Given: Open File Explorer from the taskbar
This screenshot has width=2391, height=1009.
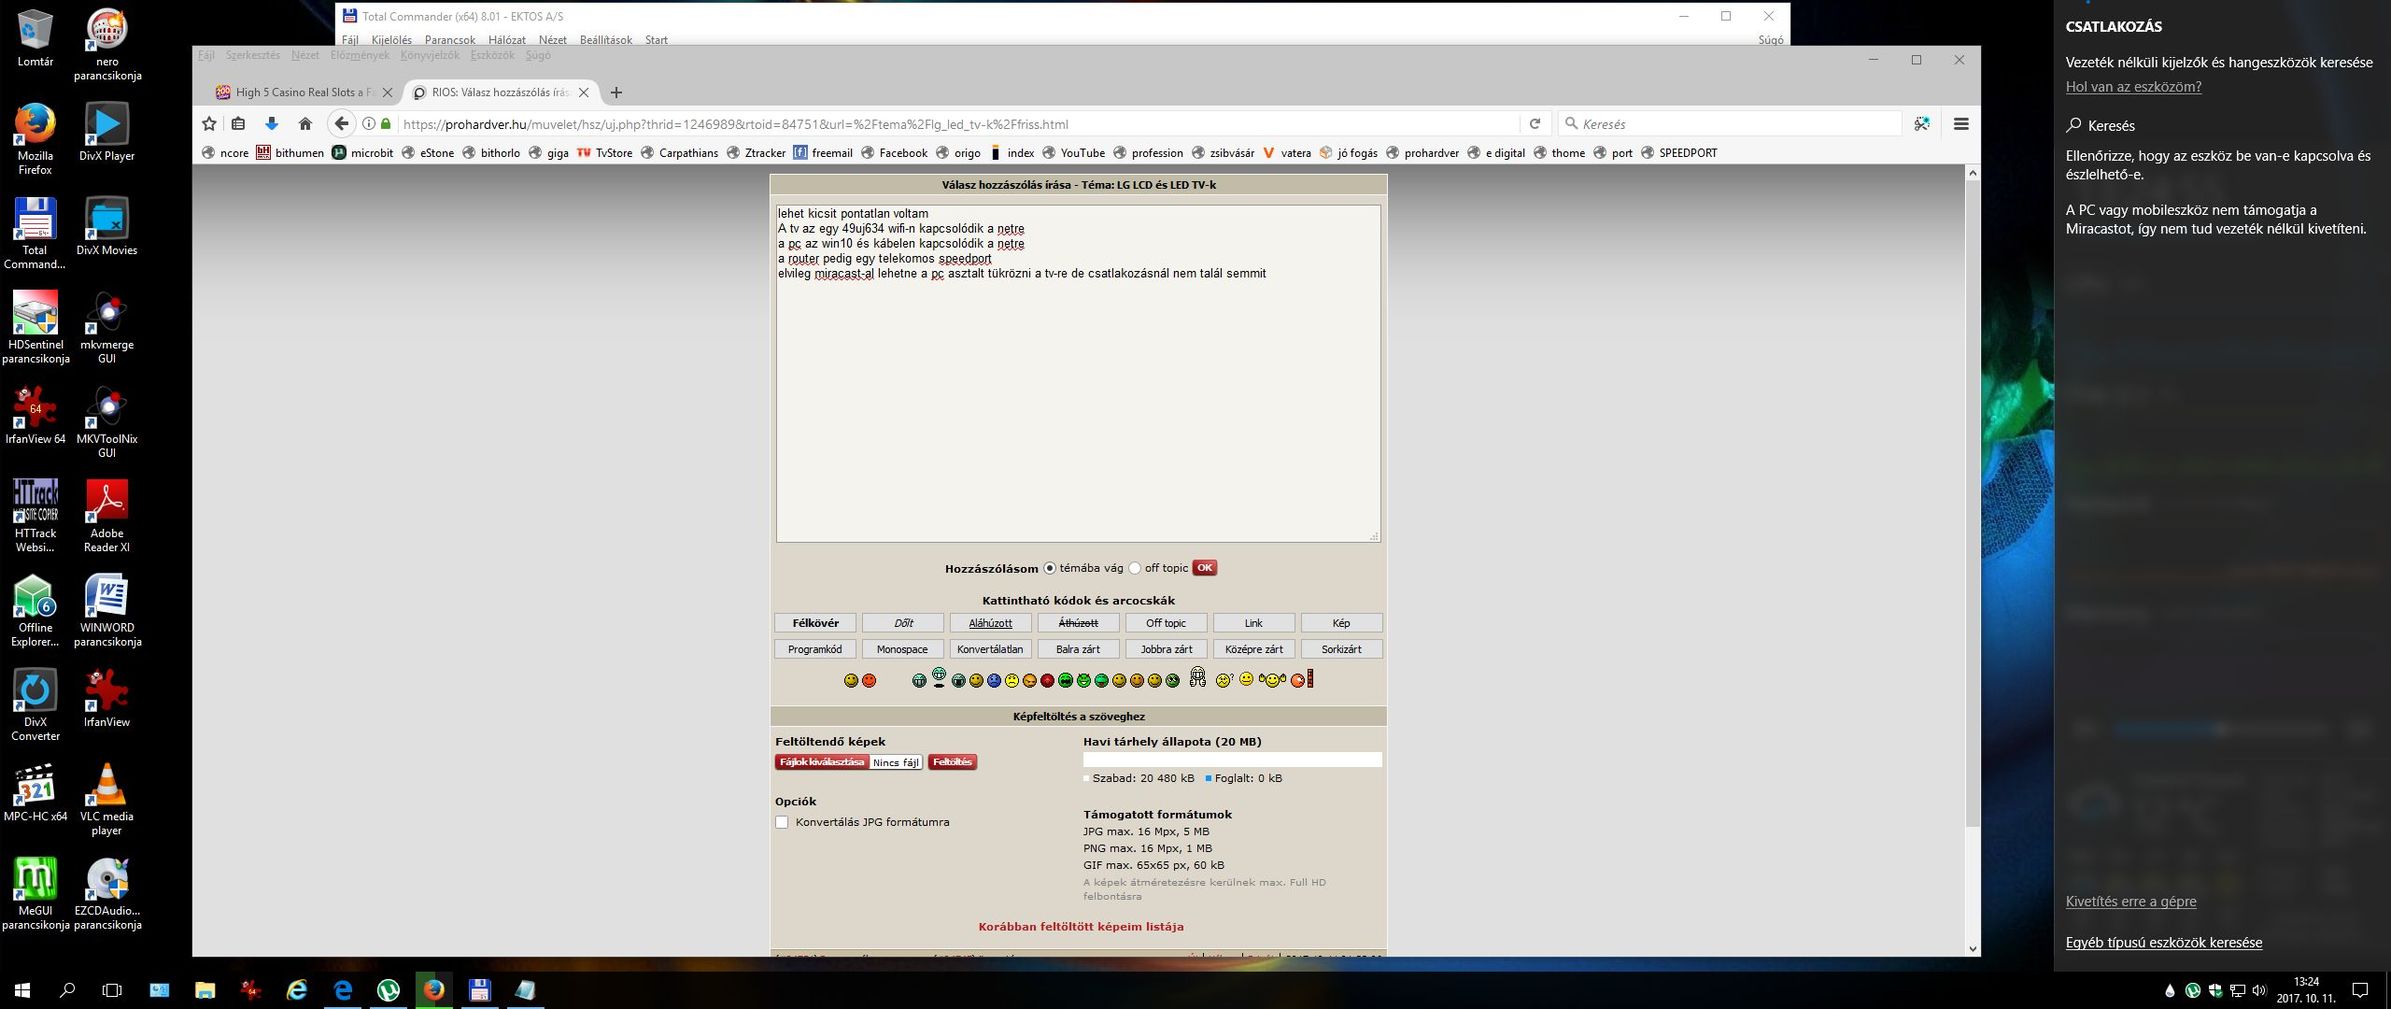Looking at the screenshot, I should (205, 990).
